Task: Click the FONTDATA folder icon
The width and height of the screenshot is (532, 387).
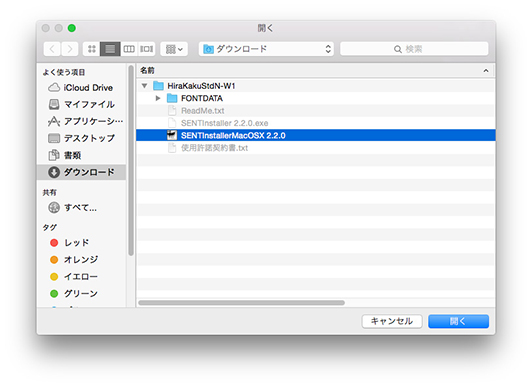Action: 172,98
